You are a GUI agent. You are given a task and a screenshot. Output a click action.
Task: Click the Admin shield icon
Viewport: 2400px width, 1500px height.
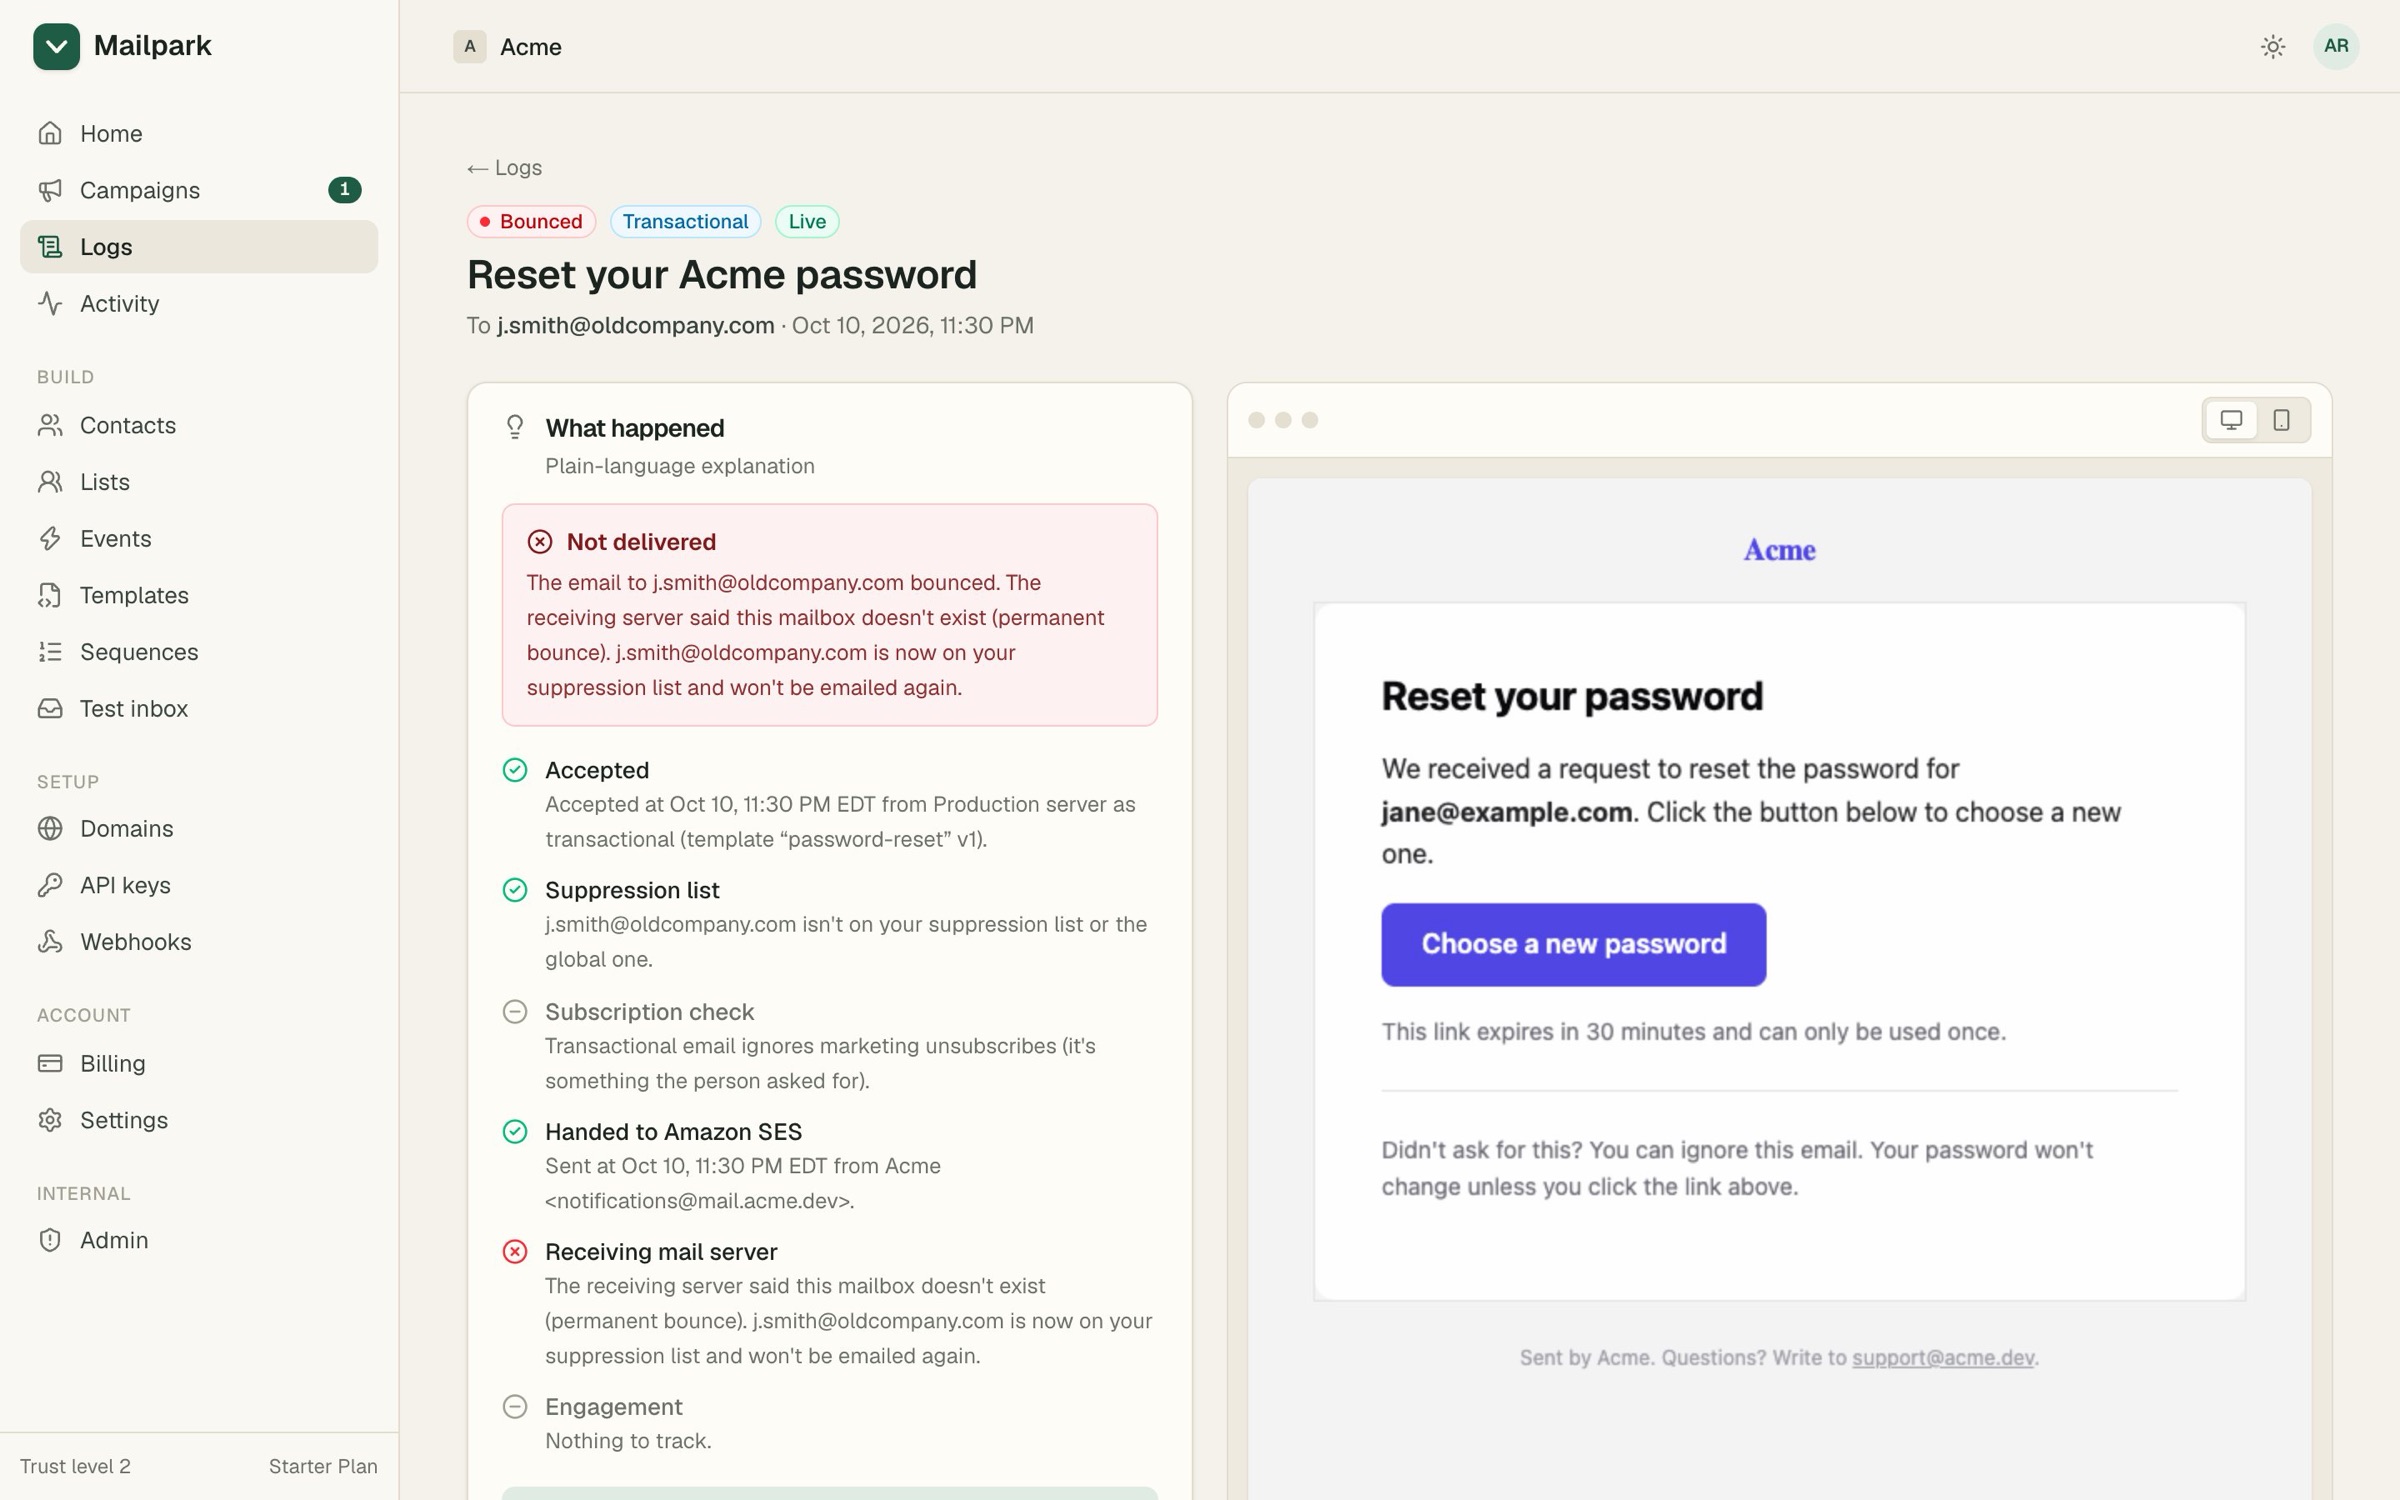[x=50, y=1240]
